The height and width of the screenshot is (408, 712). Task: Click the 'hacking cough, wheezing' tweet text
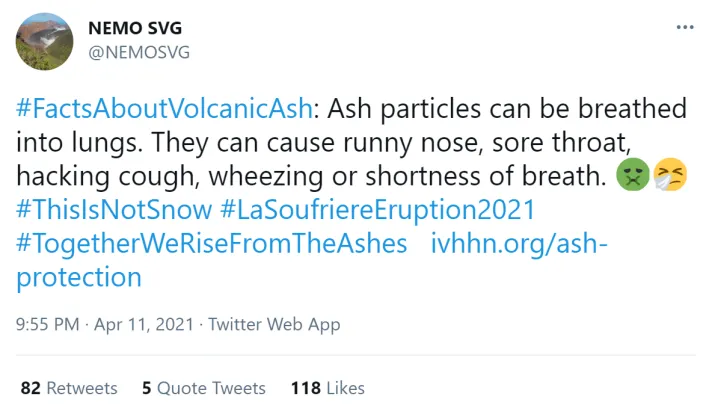tap(200, 177)
